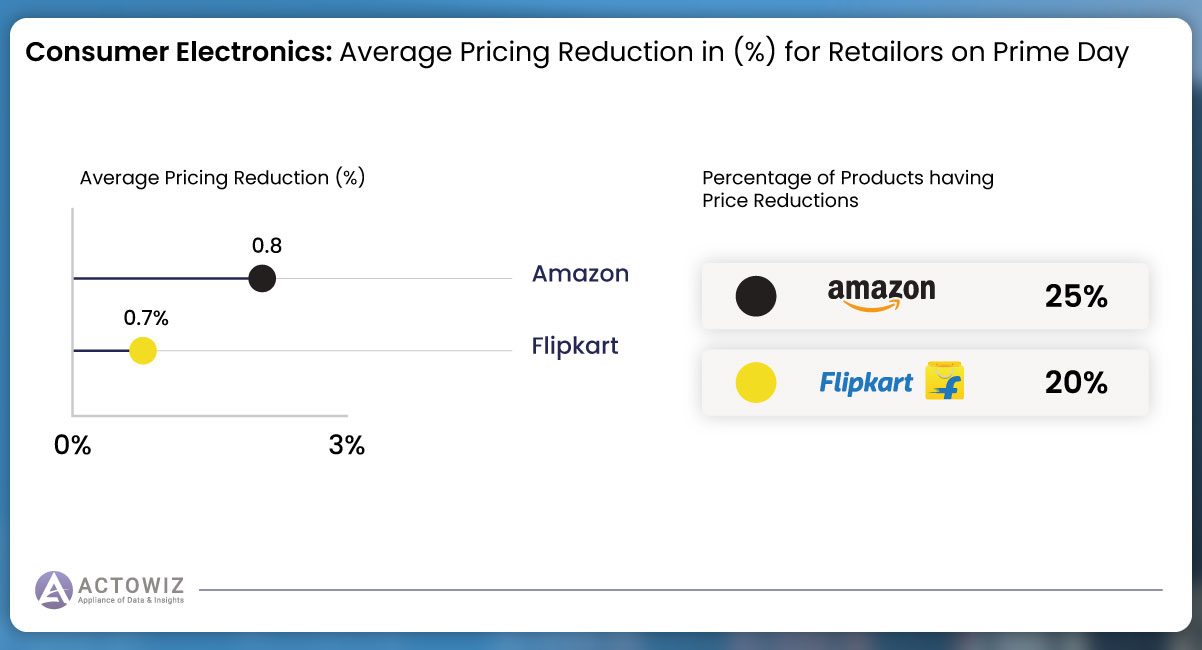Click the 3% axis label
The height and width of the screenshot is (650, 1202).
point(347,445)
